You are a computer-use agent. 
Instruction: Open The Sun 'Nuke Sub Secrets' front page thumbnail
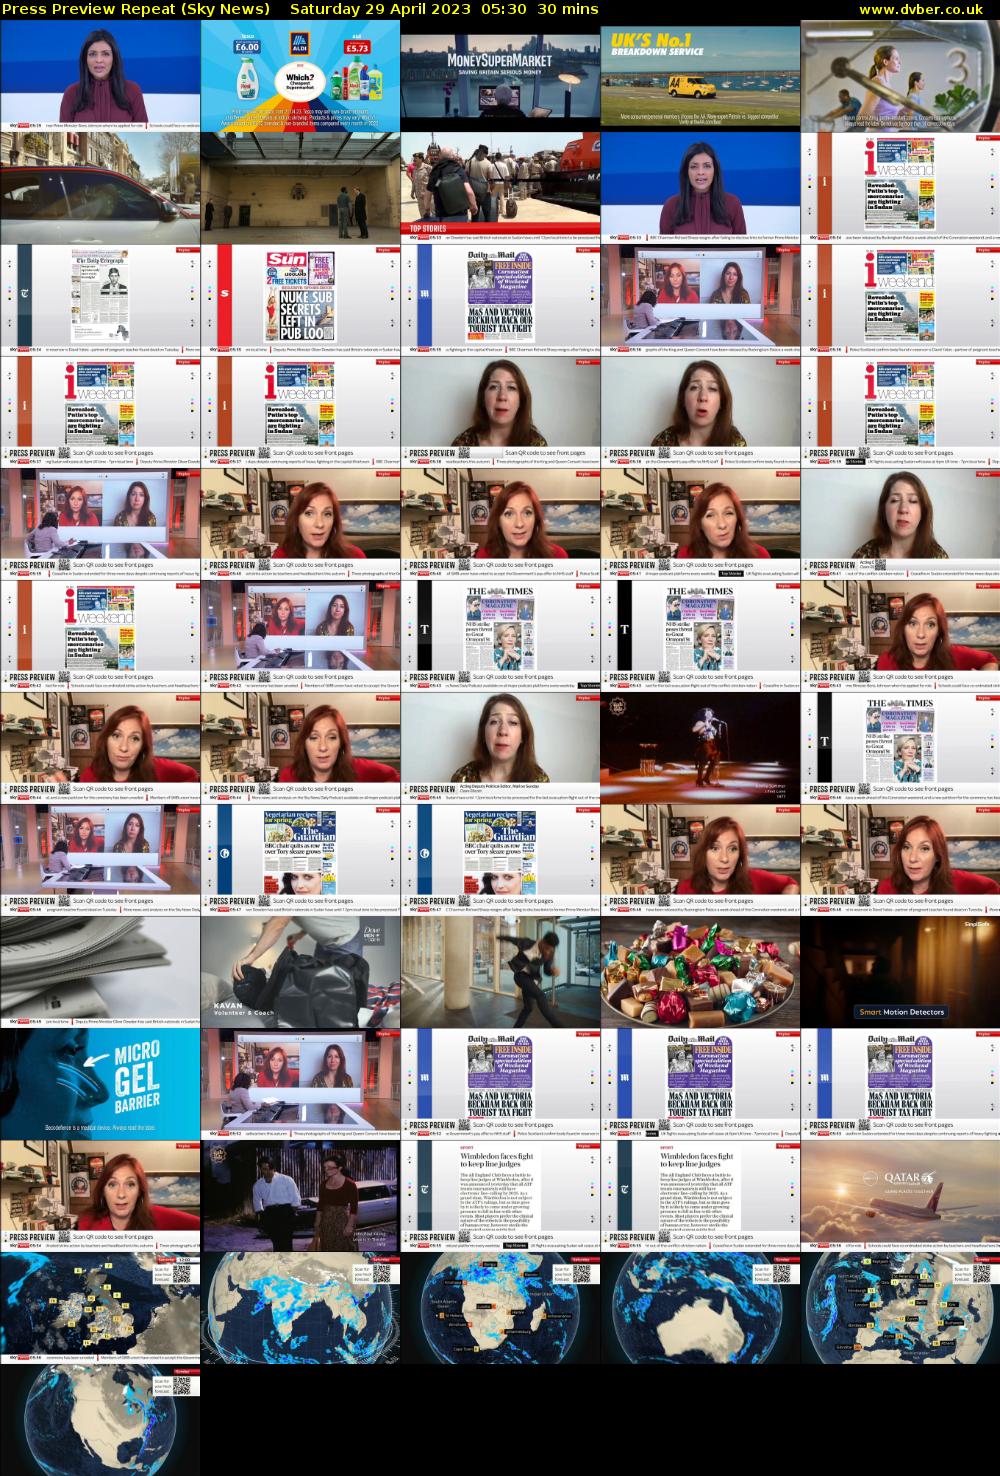[x=300, y=301]
